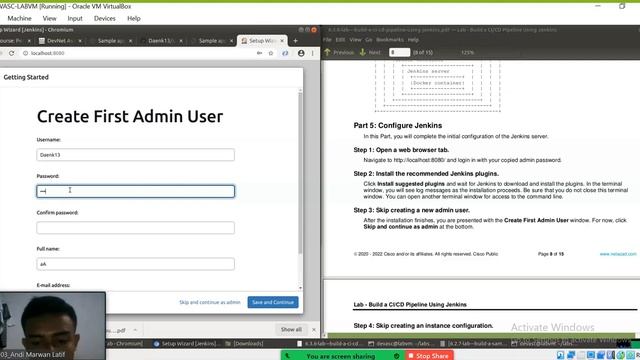Click the Confirm password field
This screenshot has width=640, height=360.
tap(136, 227)
